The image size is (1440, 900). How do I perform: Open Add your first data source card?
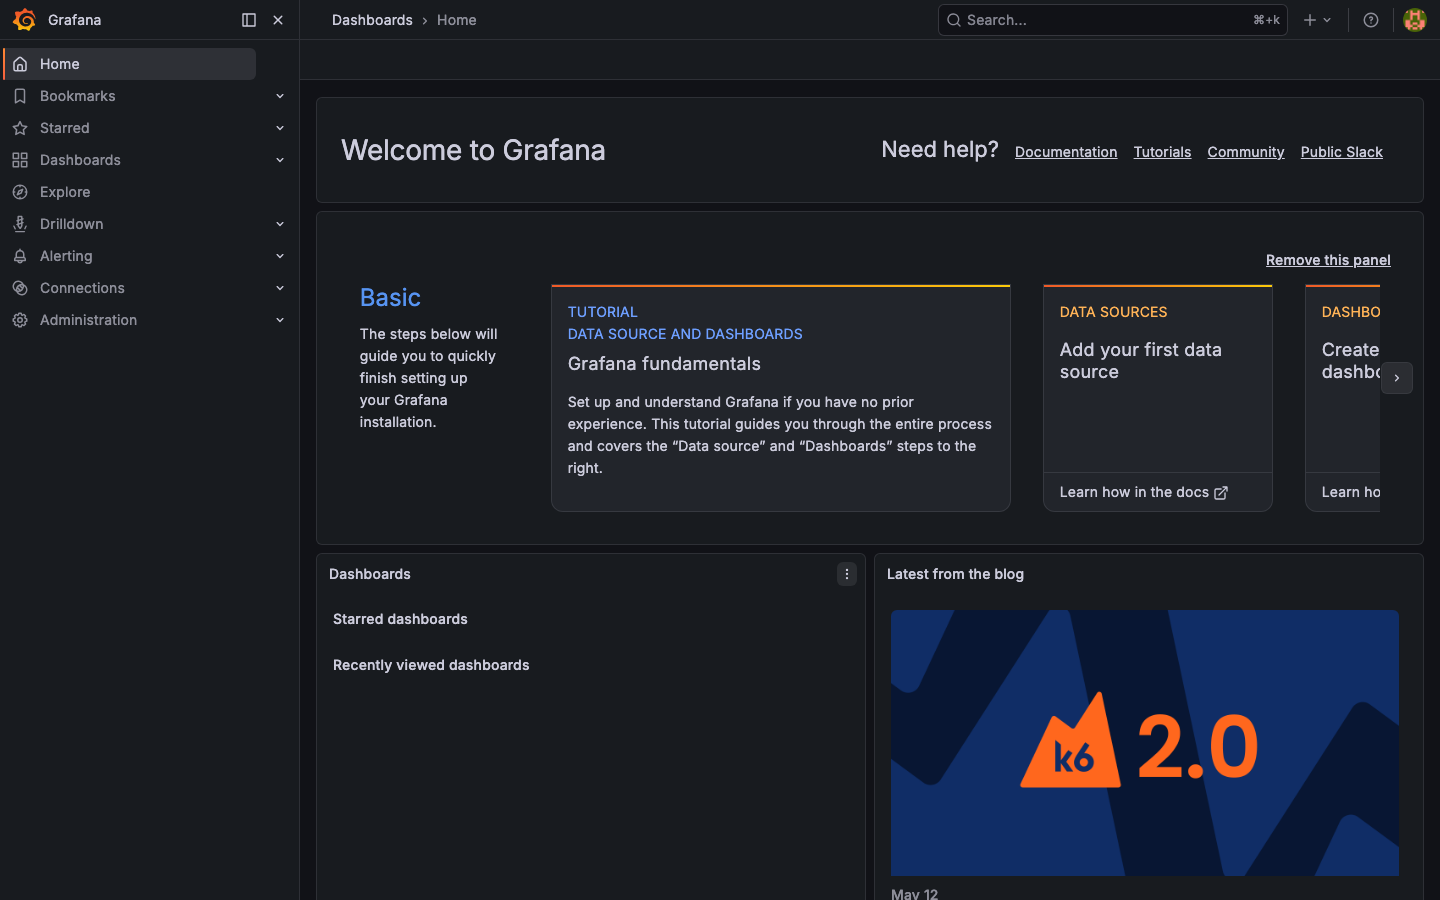tap(1158, 380)
